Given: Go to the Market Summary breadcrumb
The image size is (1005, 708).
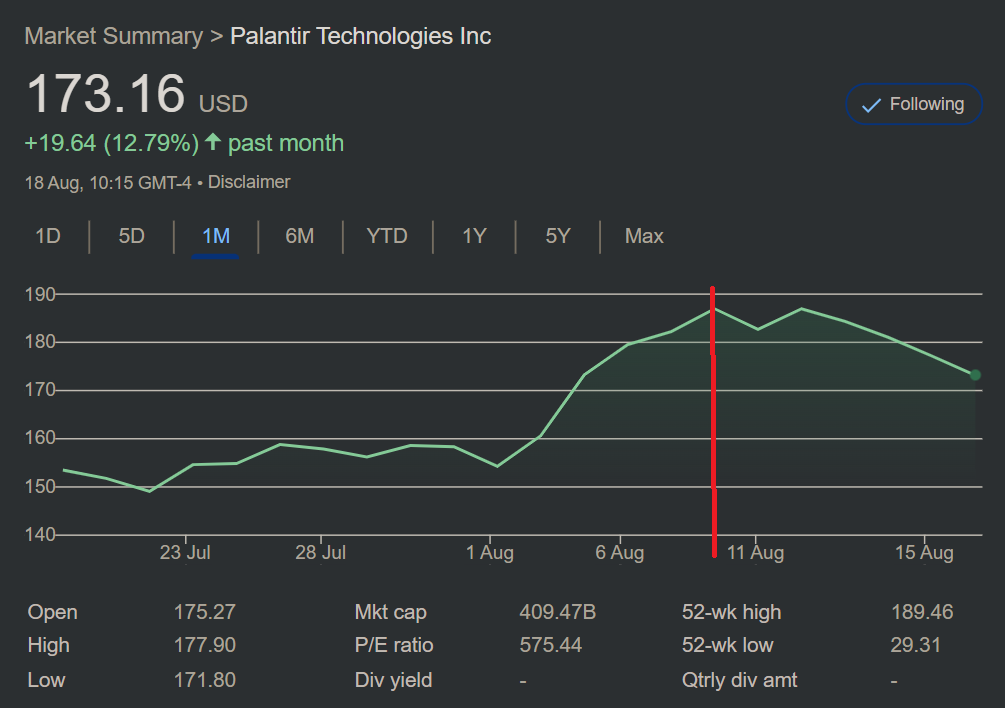Looking at the screenshot, I should click(113, 37).
